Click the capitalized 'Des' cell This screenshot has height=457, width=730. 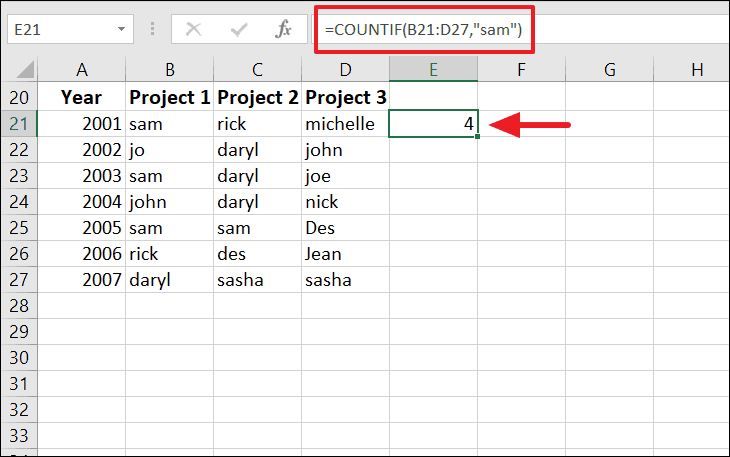point(345,228)
